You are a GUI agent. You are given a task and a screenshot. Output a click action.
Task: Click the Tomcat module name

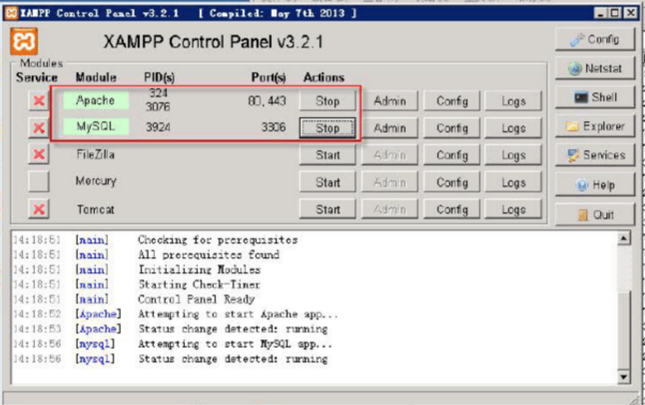click(95, 209)
